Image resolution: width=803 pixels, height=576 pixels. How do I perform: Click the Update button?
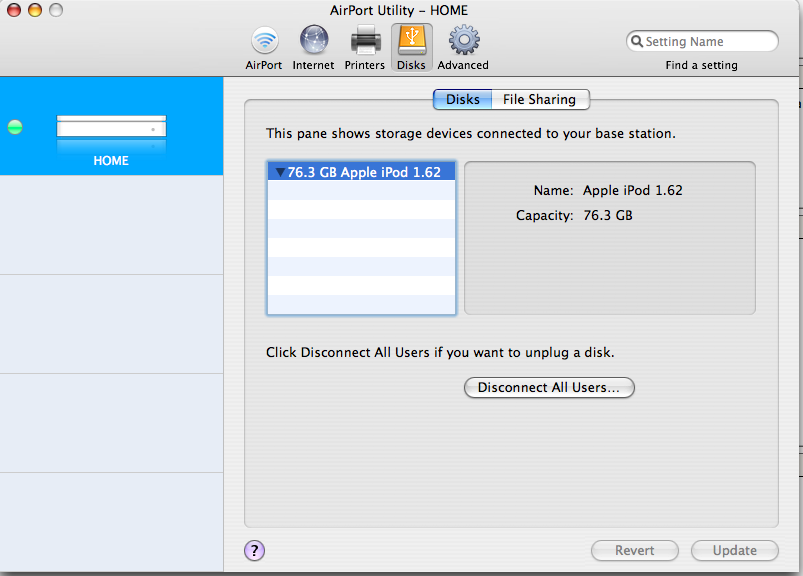click(x=734, y=550)
